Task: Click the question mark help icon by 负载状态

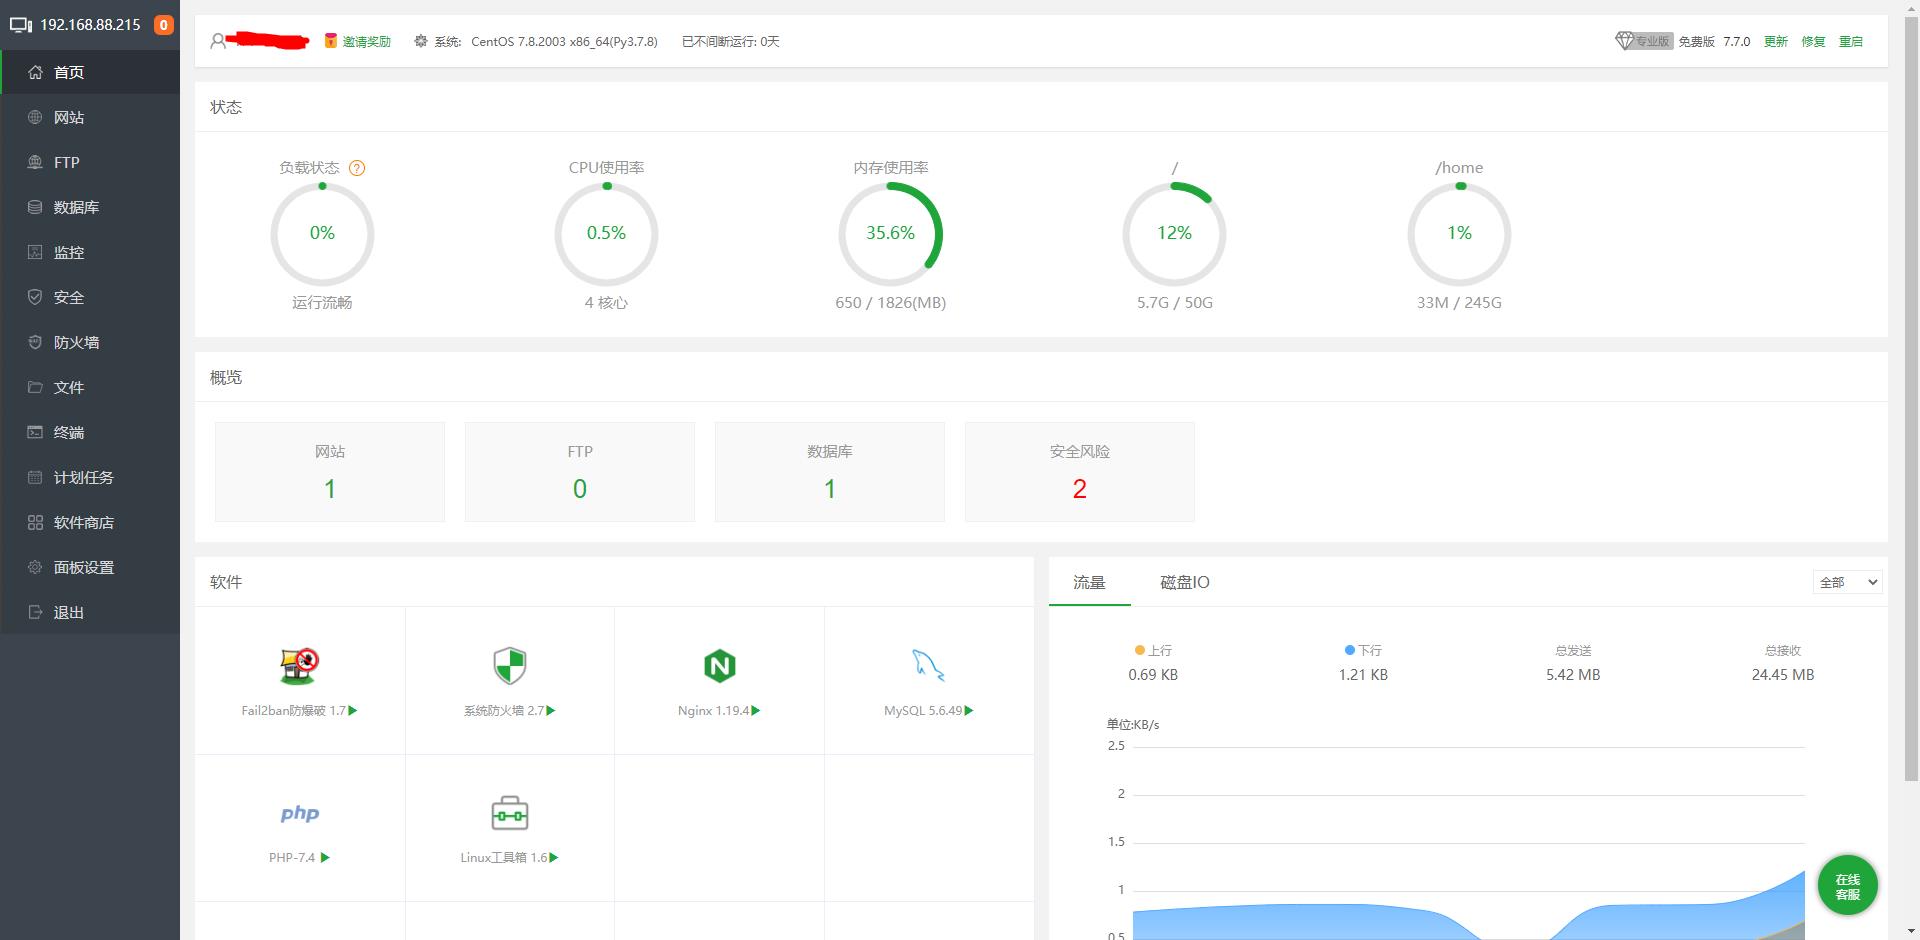Action: point(357,168)
